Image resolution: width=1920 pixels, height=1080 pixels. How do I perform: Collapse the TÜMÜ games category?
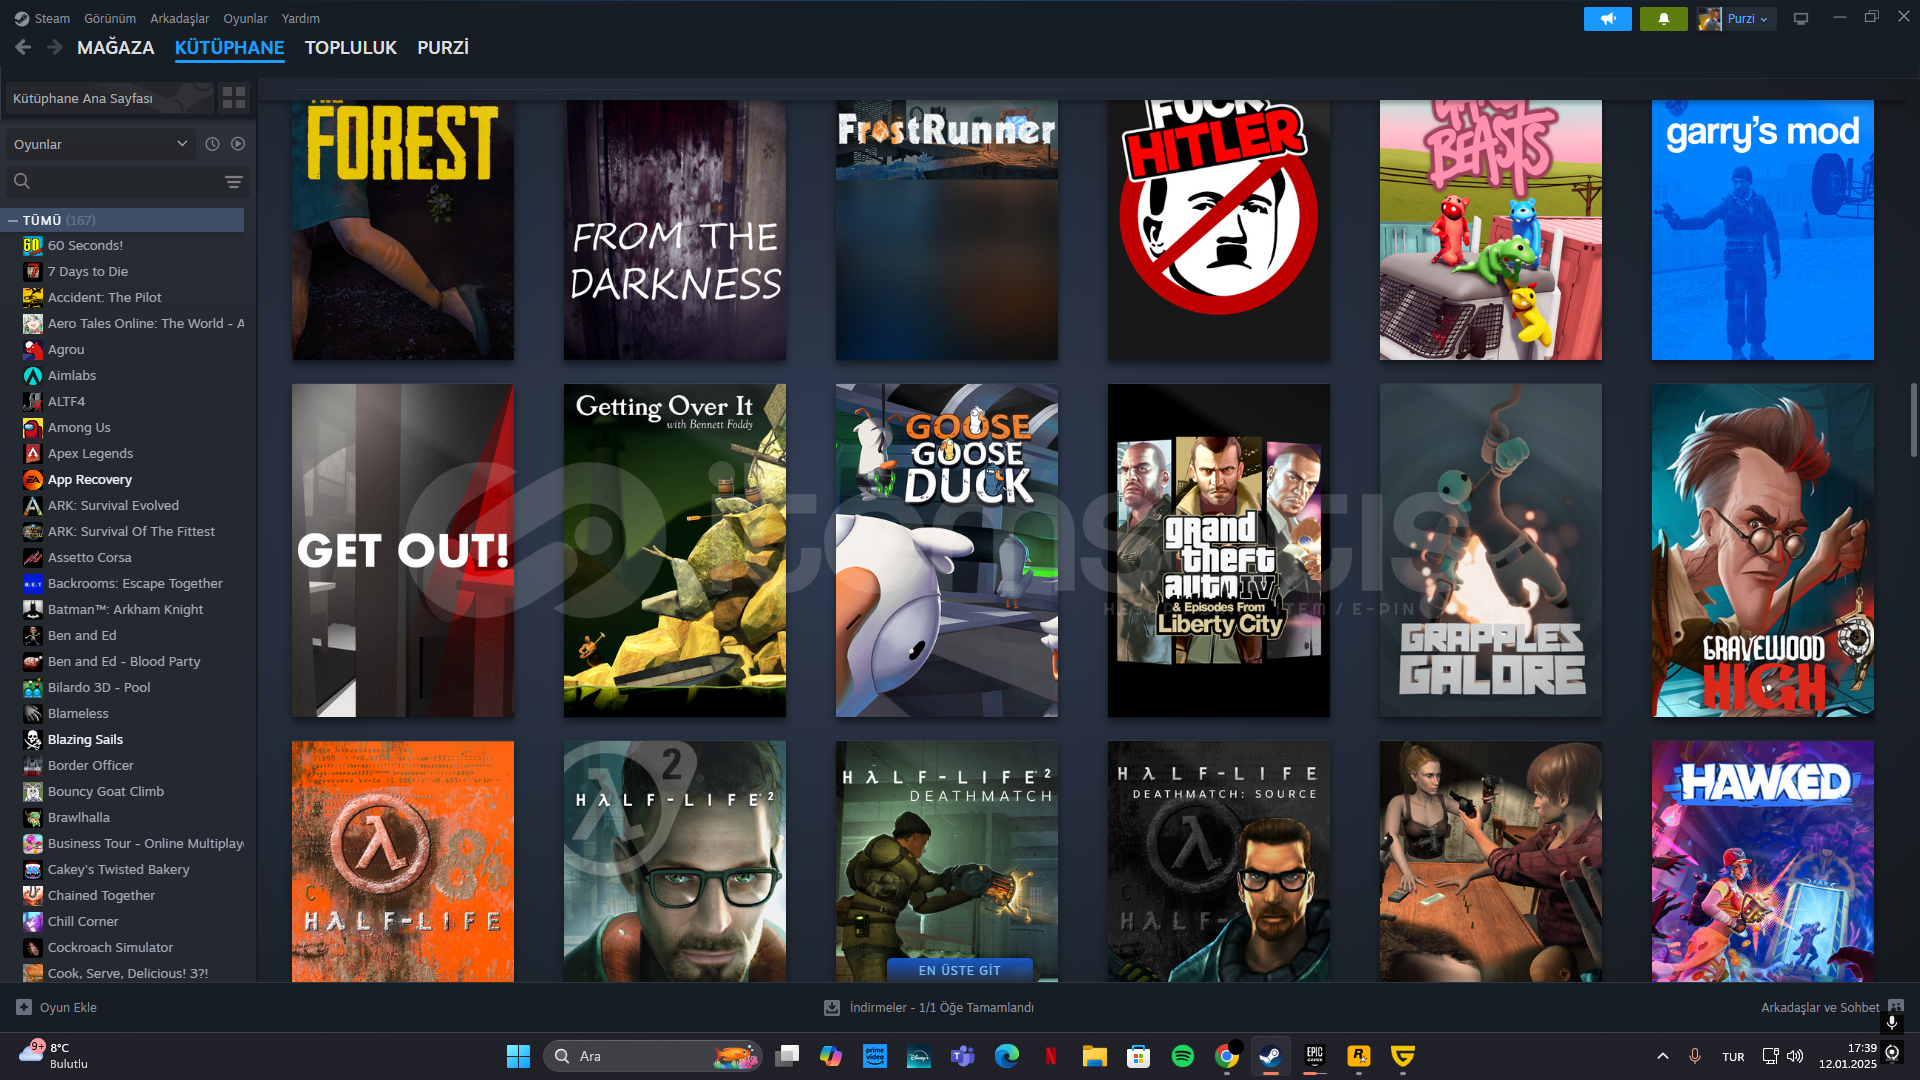point(13,220)
